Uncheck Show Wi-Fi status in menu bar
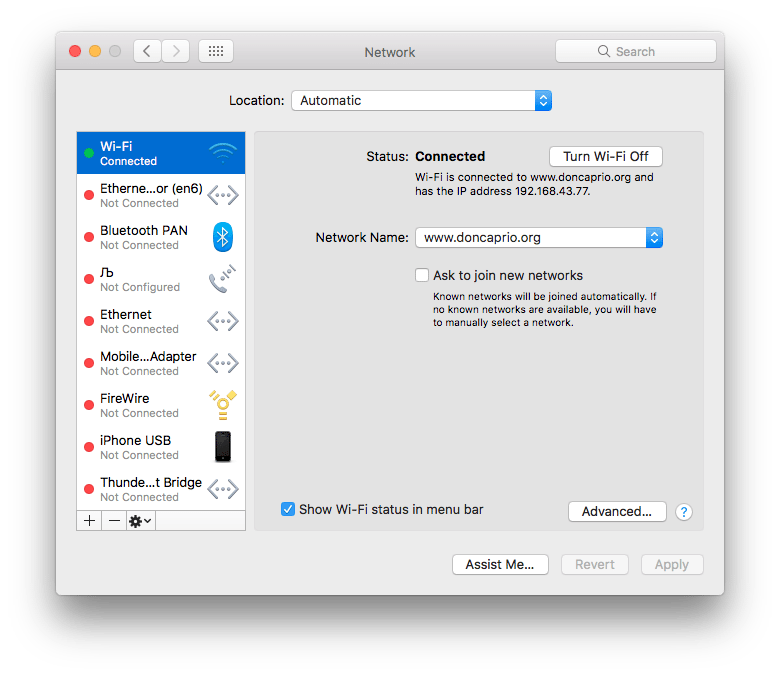This screenshot has height=675, width=780. (x=288, y=509)
